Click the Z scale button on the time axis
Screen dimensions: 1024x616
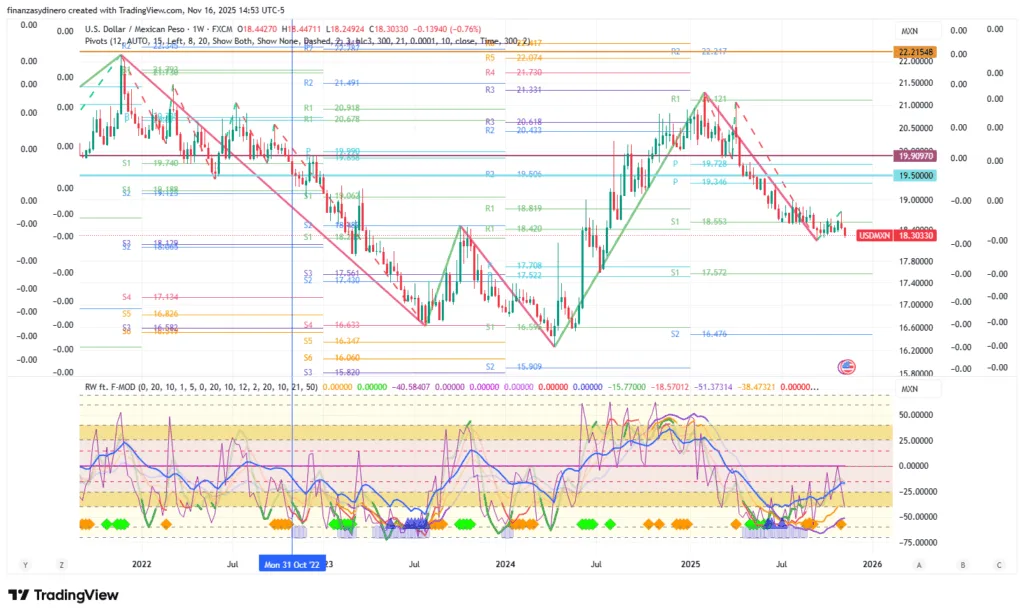coord(62,565)
